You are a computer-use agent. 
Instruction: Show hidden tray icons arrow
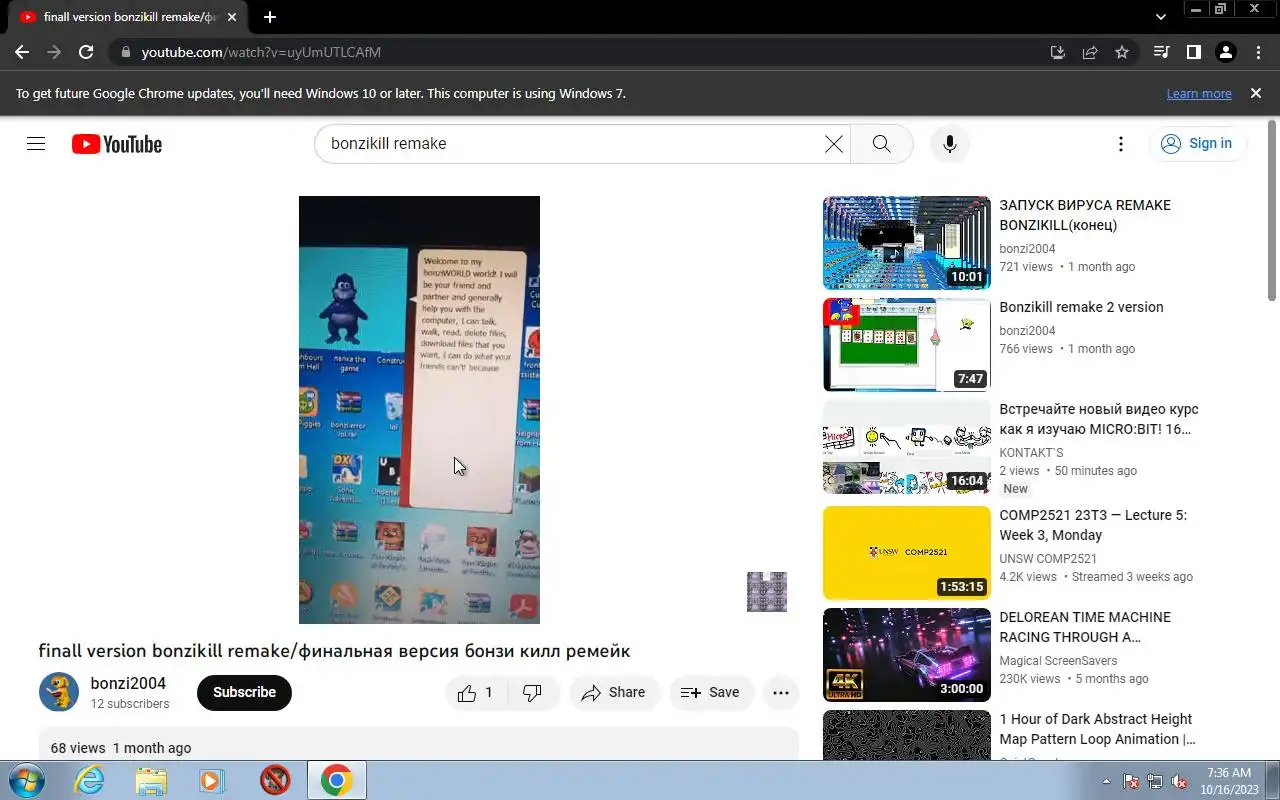click(x=1106, y=781)
